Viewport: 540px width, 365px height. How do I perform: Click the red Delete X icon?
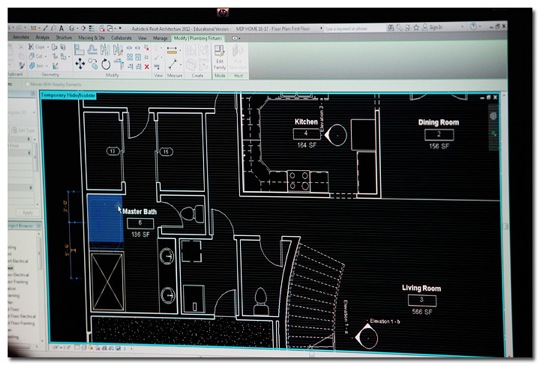point(147,67)
